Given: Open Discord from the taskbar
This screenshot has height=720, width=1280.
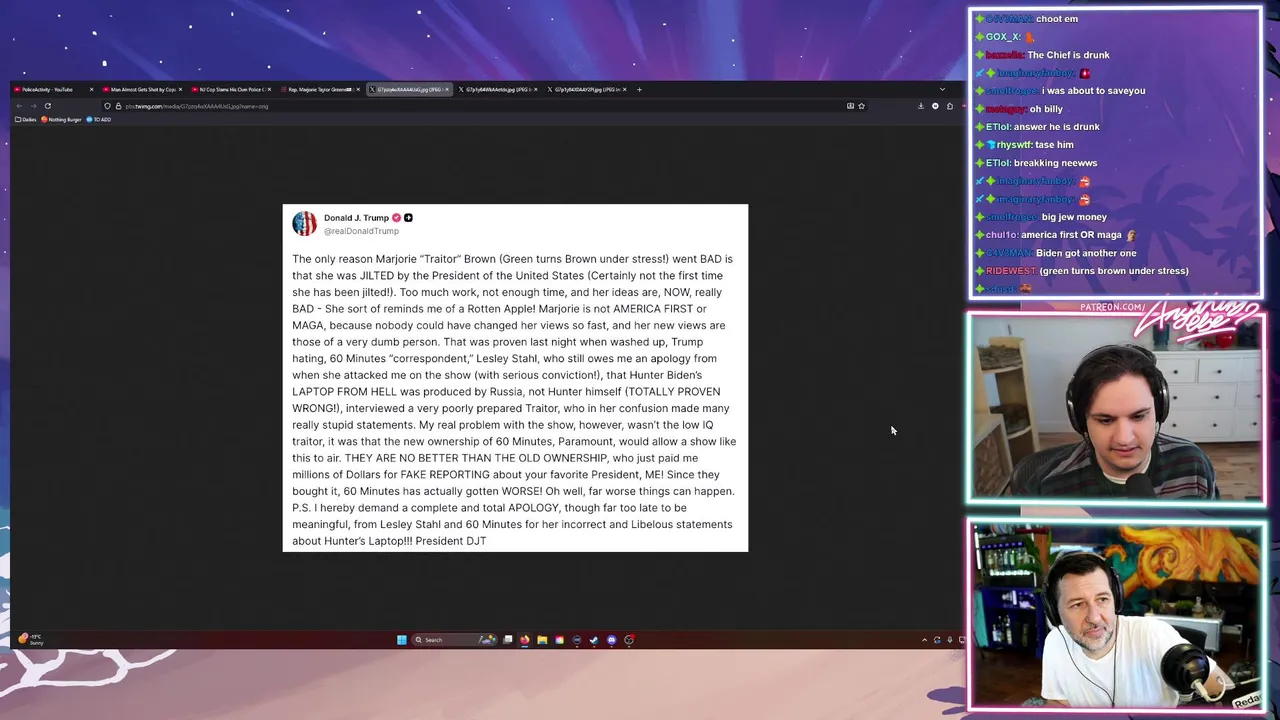Looking at the screenshot, I should [611, 640].
